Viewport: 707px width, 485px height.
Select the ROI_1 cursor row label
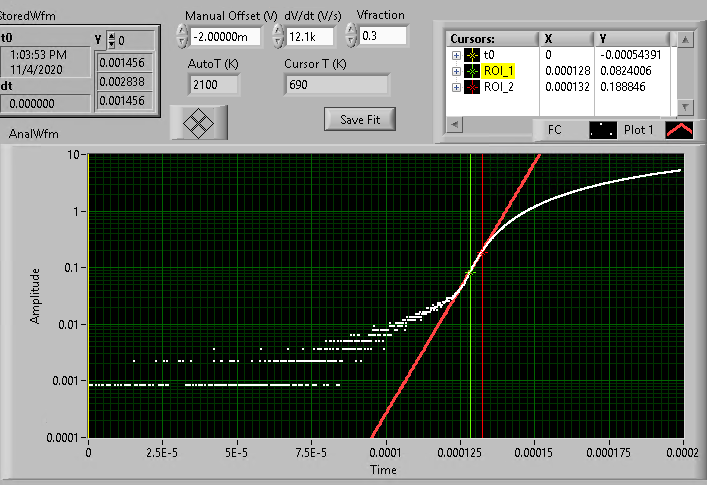click(x=501, y=71)
